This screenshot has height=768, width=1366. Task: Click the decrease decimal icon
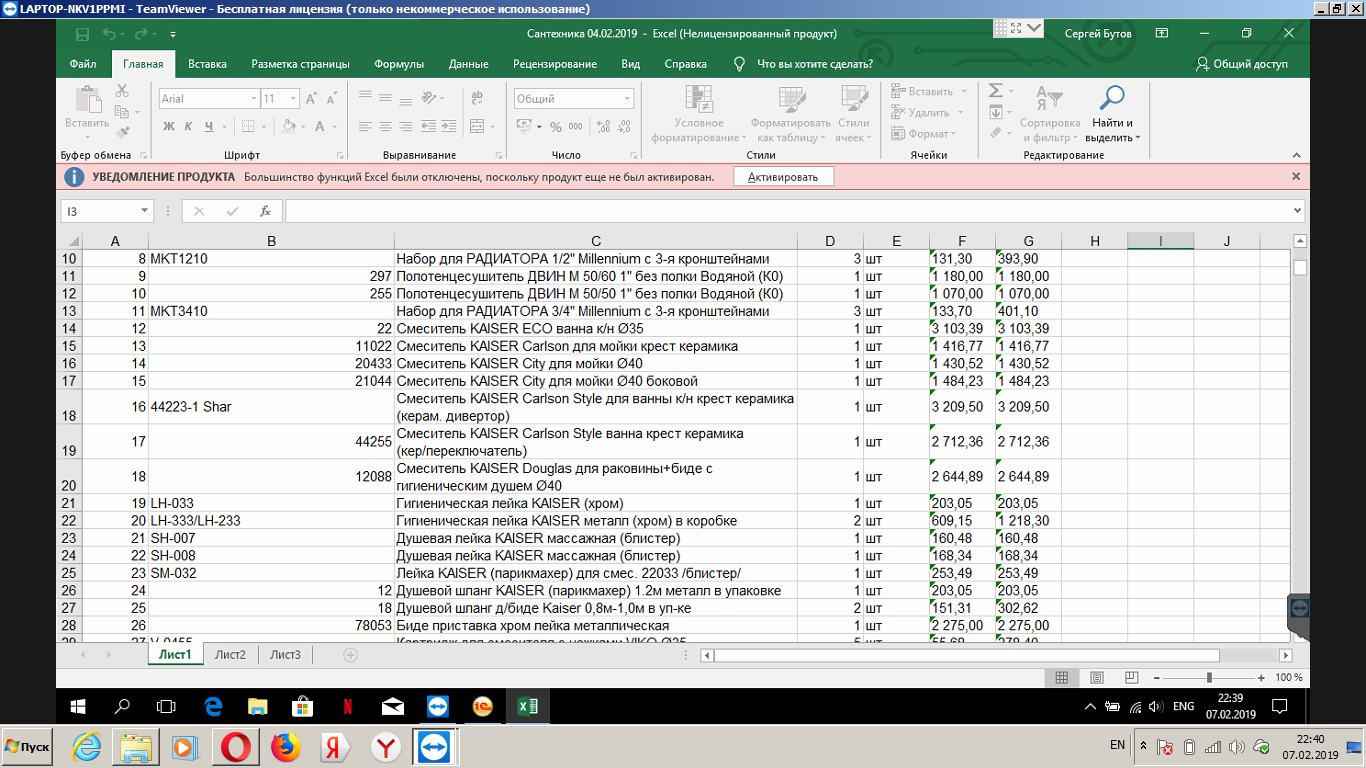(x=623, y=126)
